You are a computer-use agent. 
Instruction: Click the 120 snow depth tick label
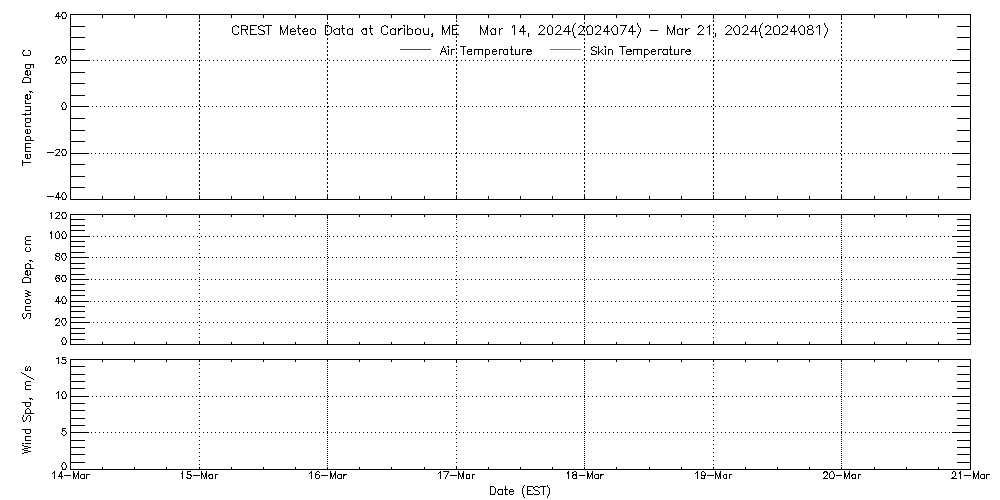[56, 216]
